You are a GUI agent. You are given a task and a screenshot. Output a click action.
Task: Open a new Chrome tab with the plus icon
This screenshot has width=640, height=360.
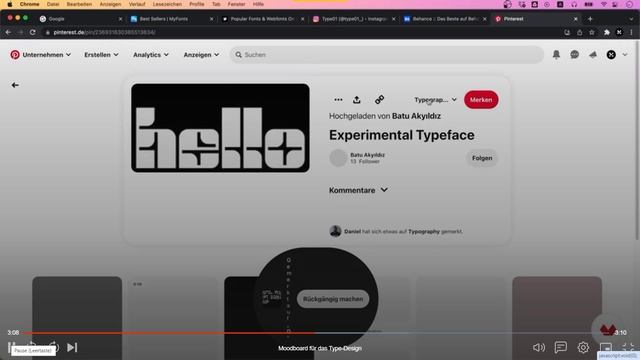click(590, 19)
